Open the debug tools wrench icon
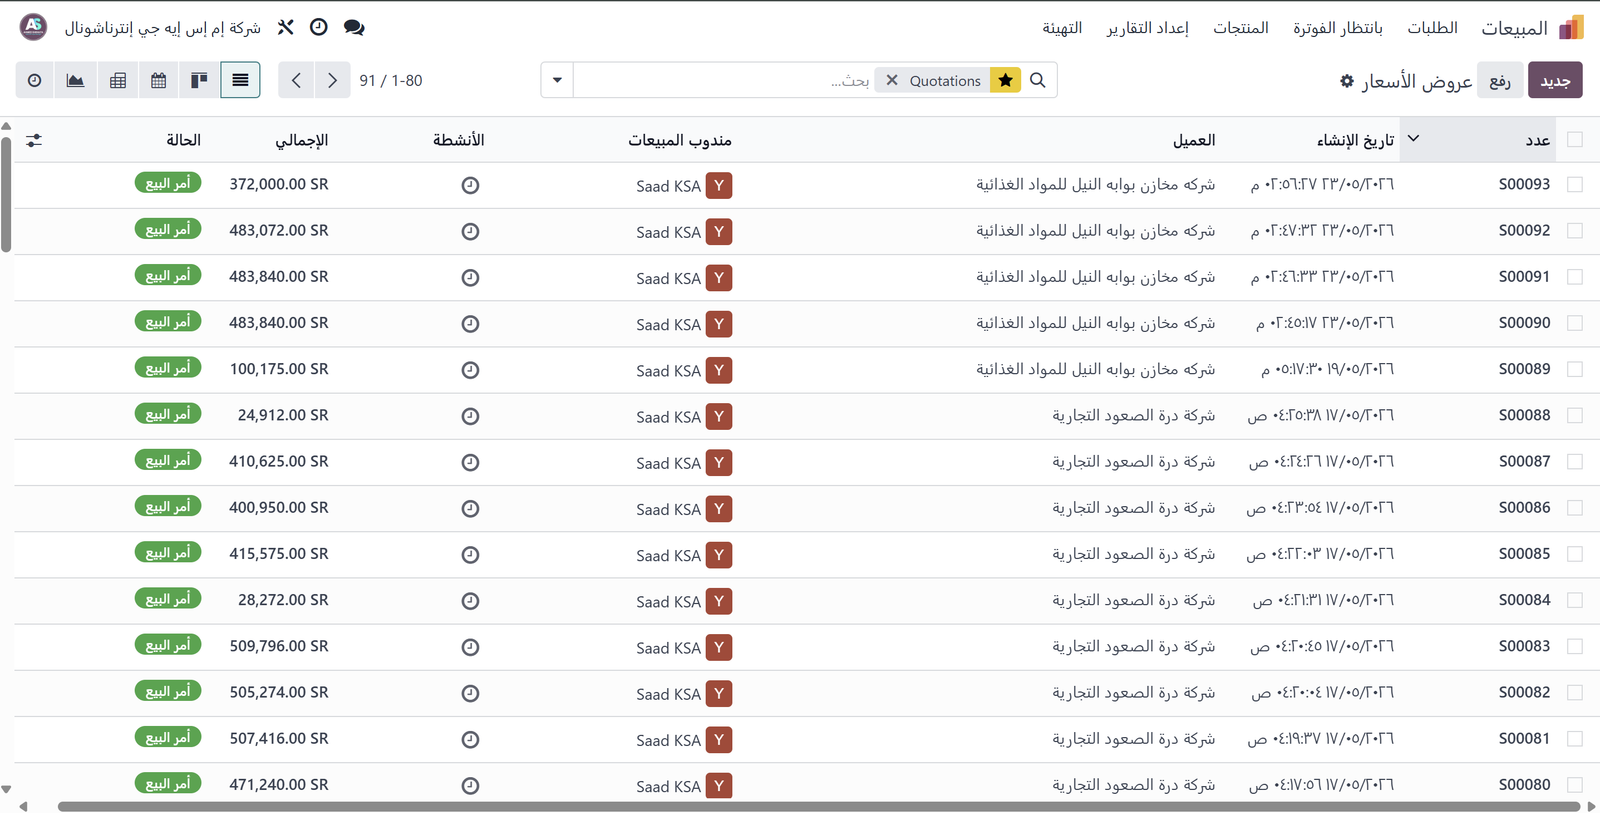This screenshot has height=813, width=1600. [x=286, y=28]
